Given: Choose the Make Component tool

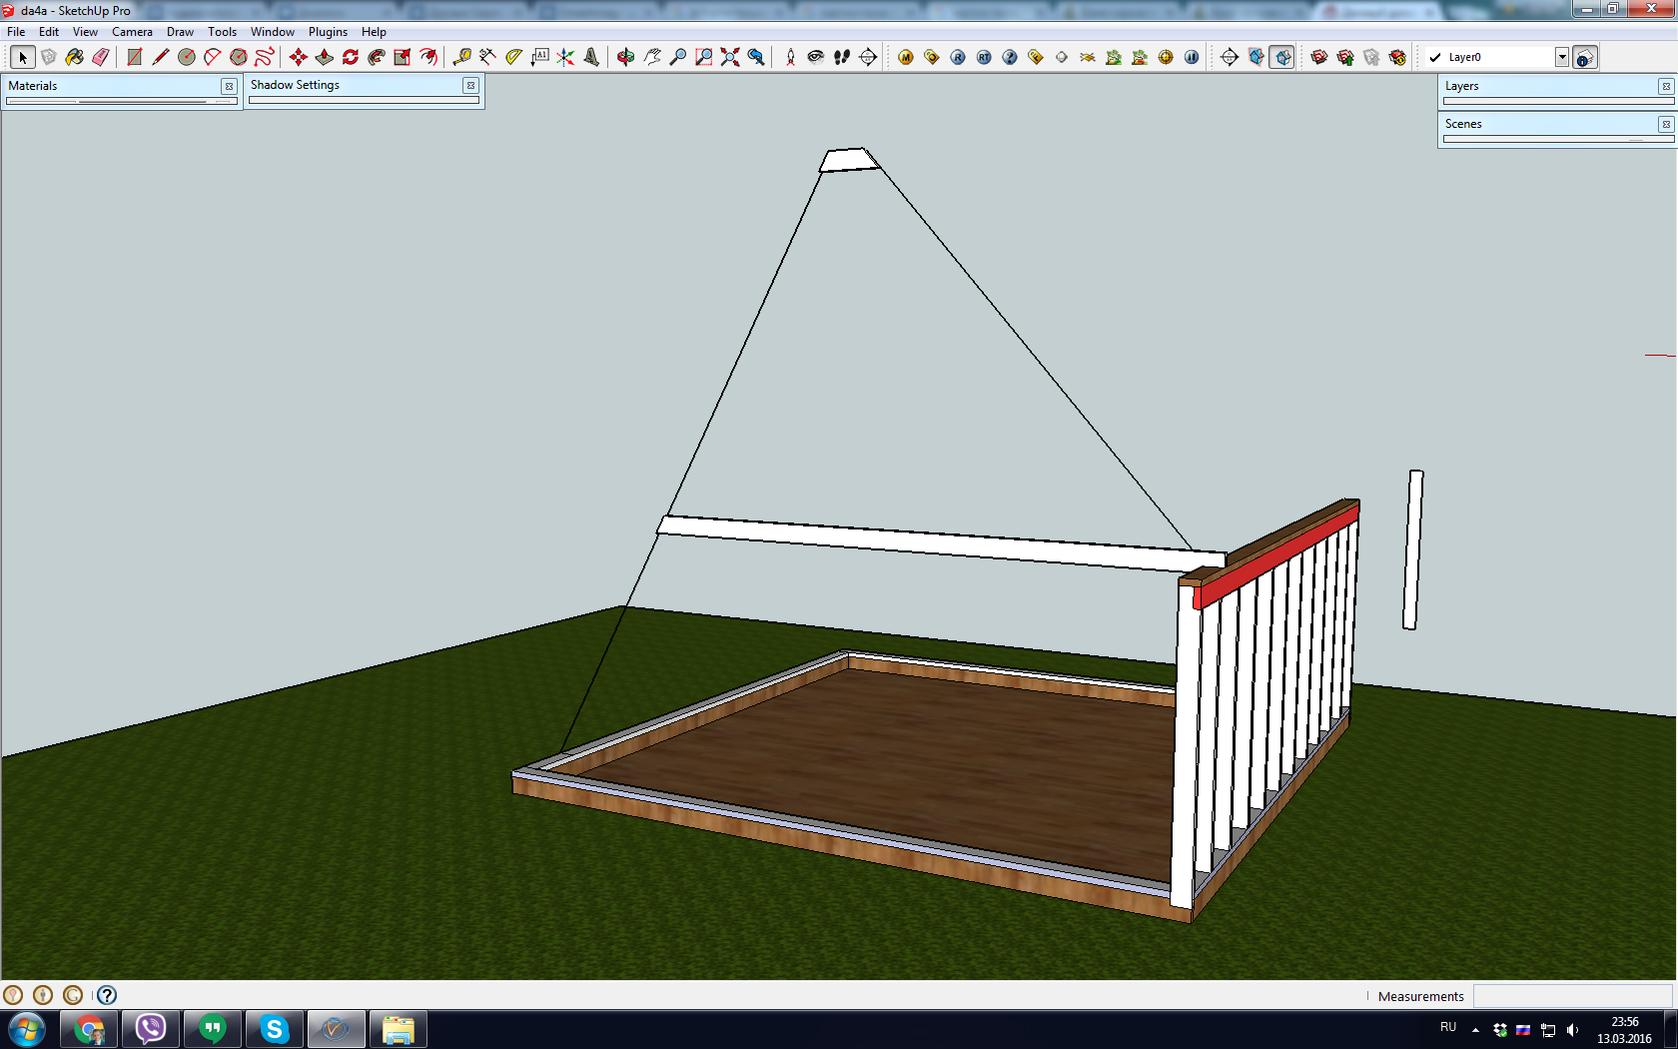Looking at the screenshot, I should [48, 57].
